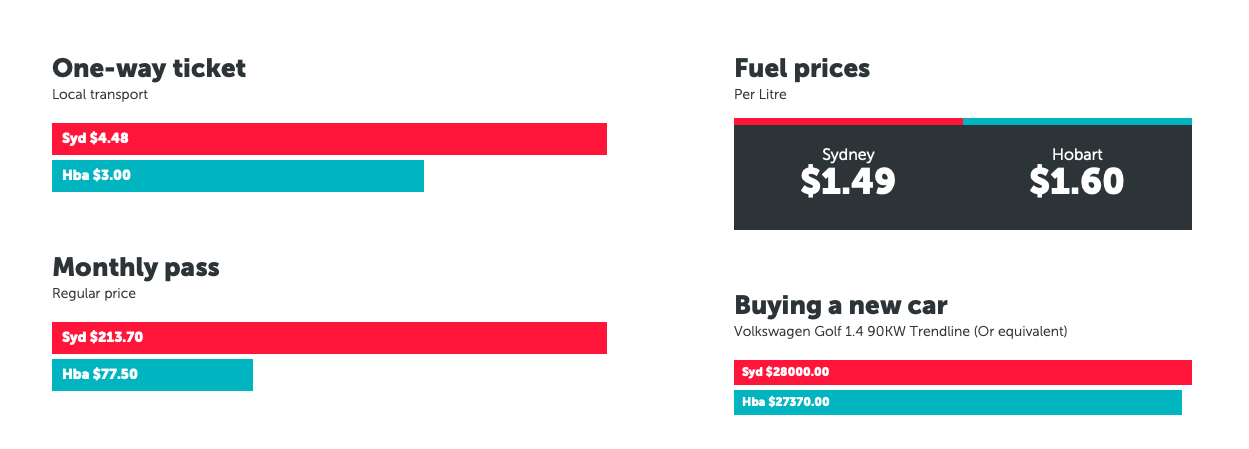Click the red Syd $28000.00 bar

tap(962, 372)
